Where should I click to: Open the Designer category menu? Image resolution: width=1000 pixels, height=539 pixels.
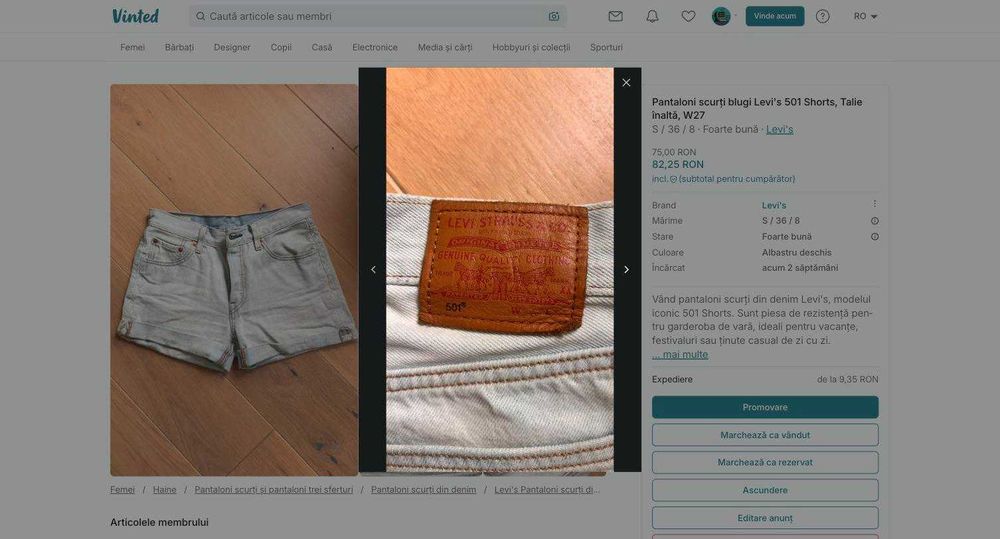[x=232, y=47]
